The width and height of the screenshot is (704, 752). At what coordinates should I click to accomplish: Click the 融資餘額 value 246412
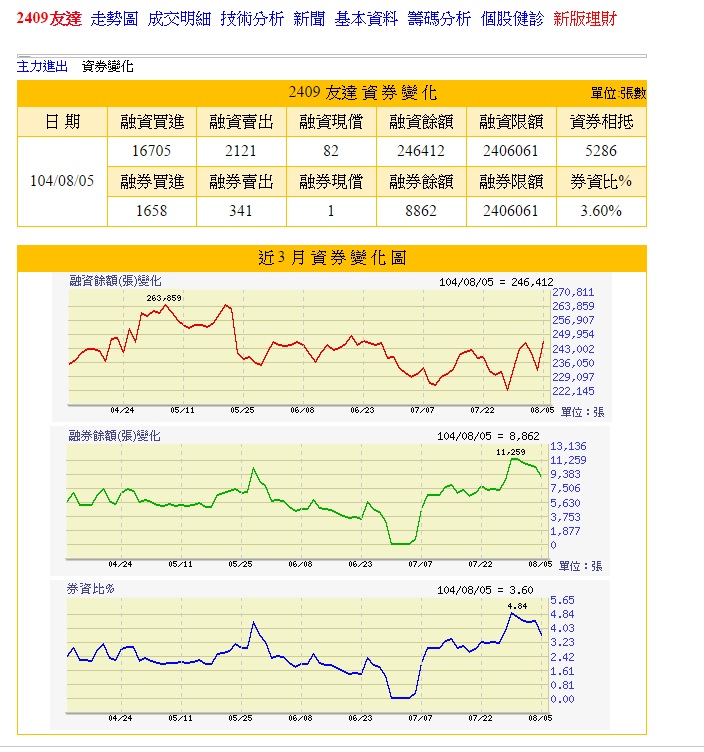coord(421,151)
